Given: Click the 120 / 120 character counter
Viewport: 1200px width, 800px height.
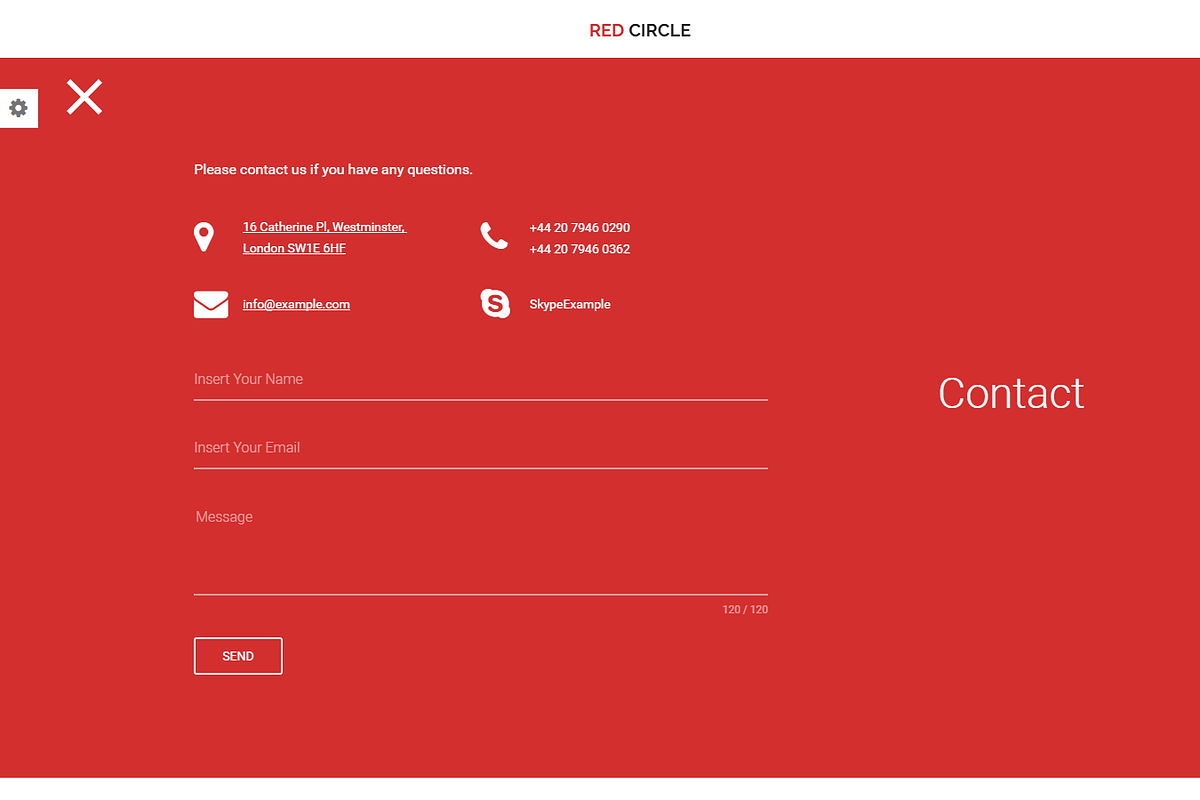Looking at the screenshot, I should pyautogui.click(x=745, y=610).
